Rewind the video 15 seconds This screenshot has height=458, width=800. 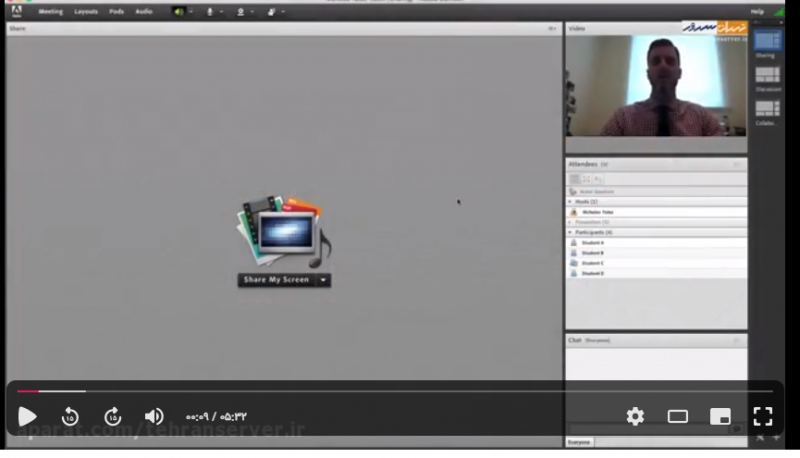pyautogui.click(x=70, y=417)
